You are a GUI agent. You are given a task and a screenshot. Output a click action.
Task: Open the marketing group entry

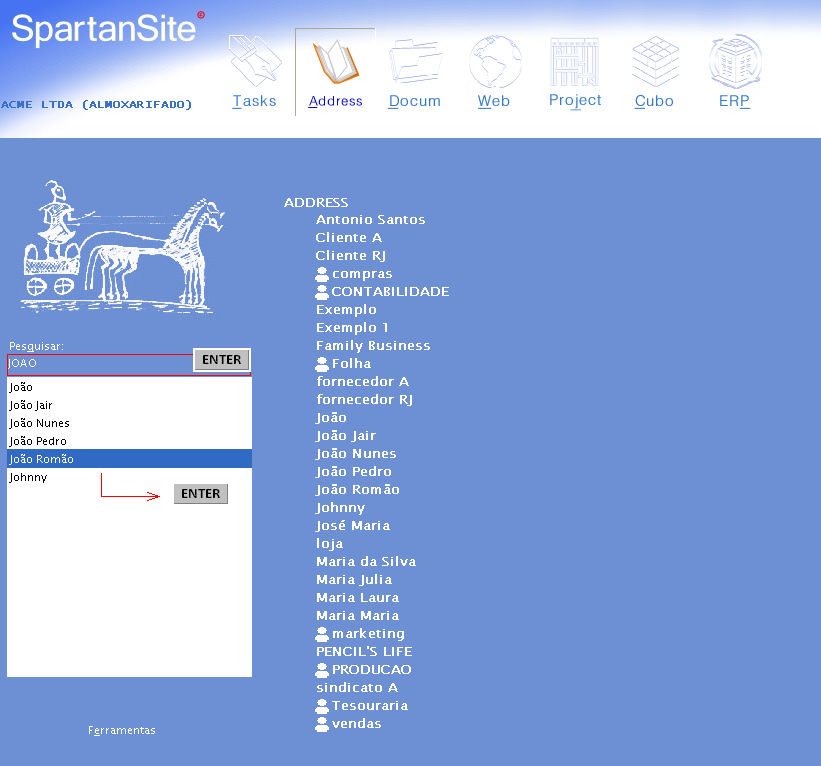pyautogui.click(x=368, y=634)
